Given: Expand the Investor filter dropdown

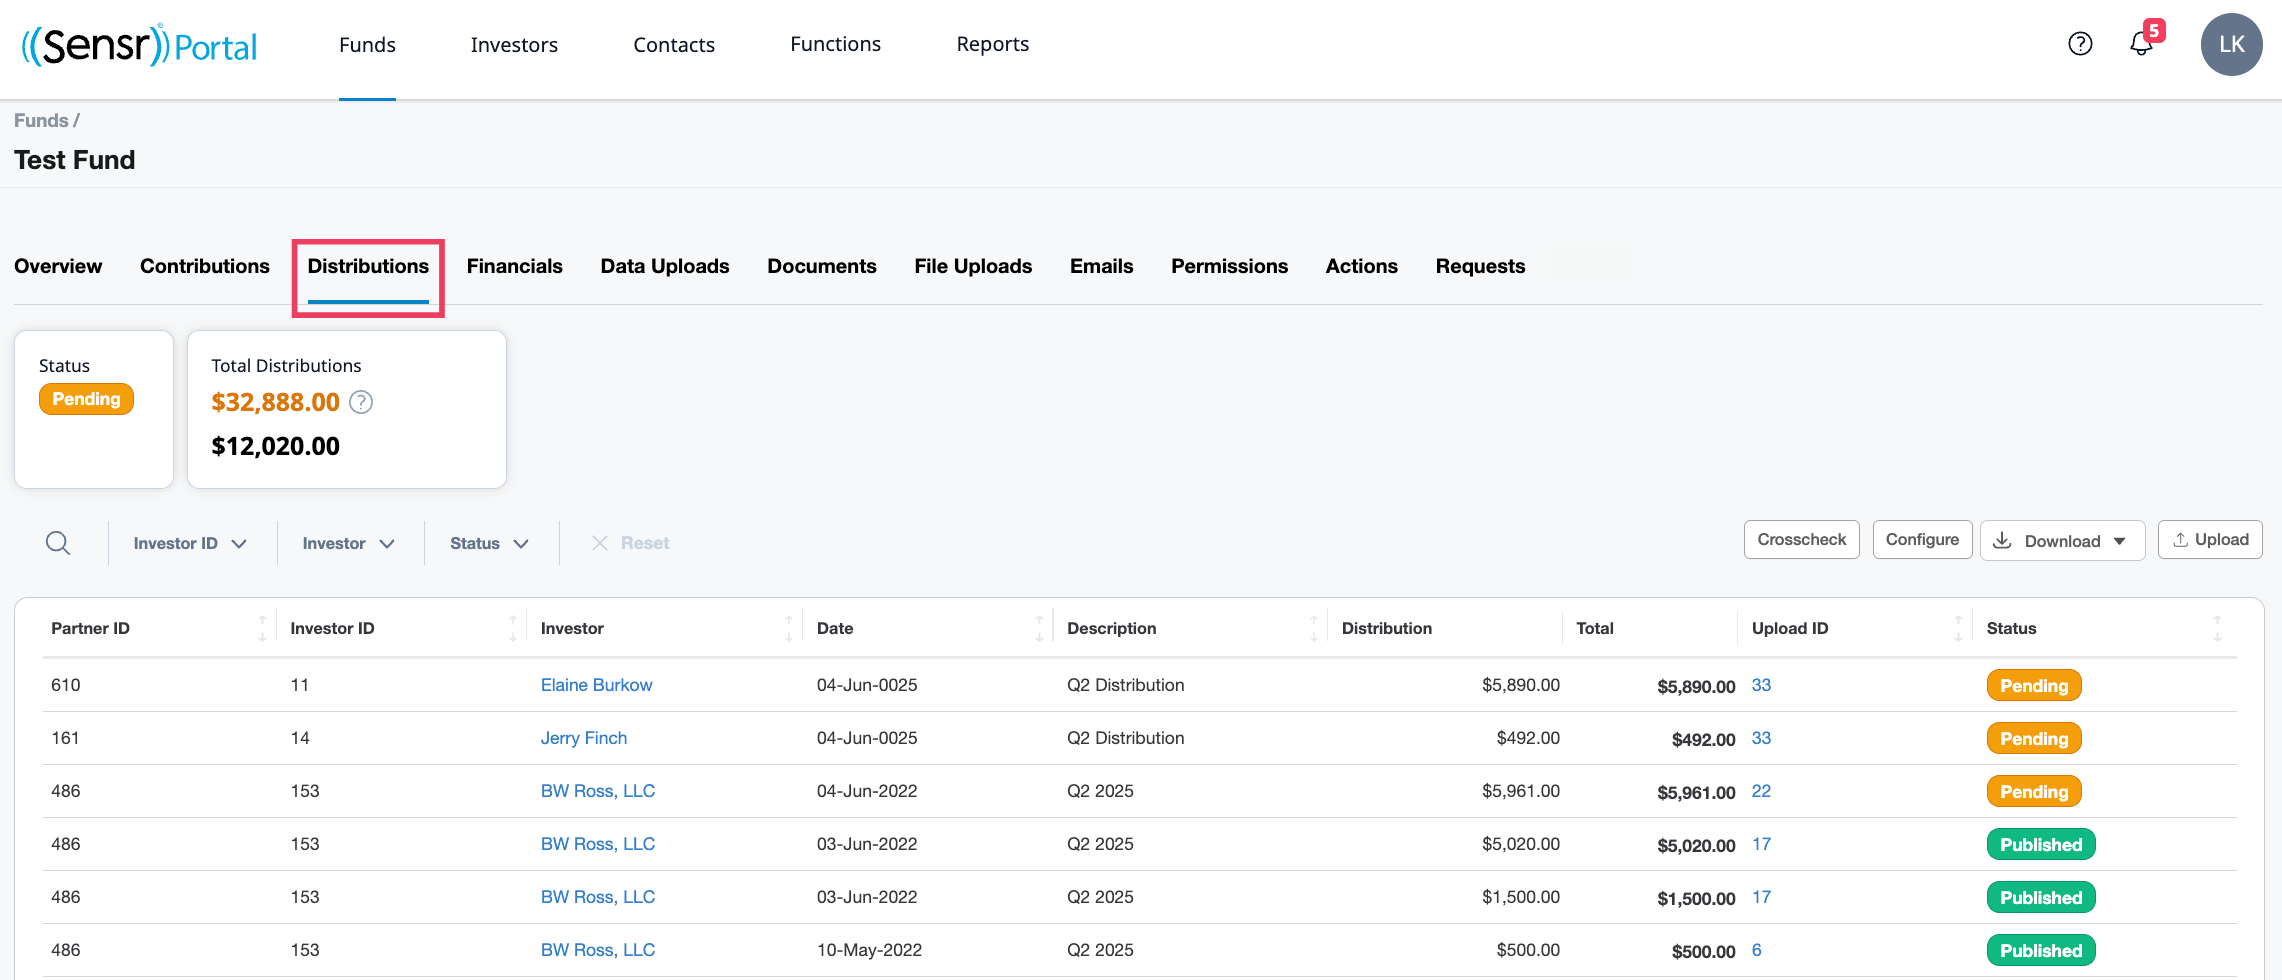Looking at the screenshot, I should 349,543.
